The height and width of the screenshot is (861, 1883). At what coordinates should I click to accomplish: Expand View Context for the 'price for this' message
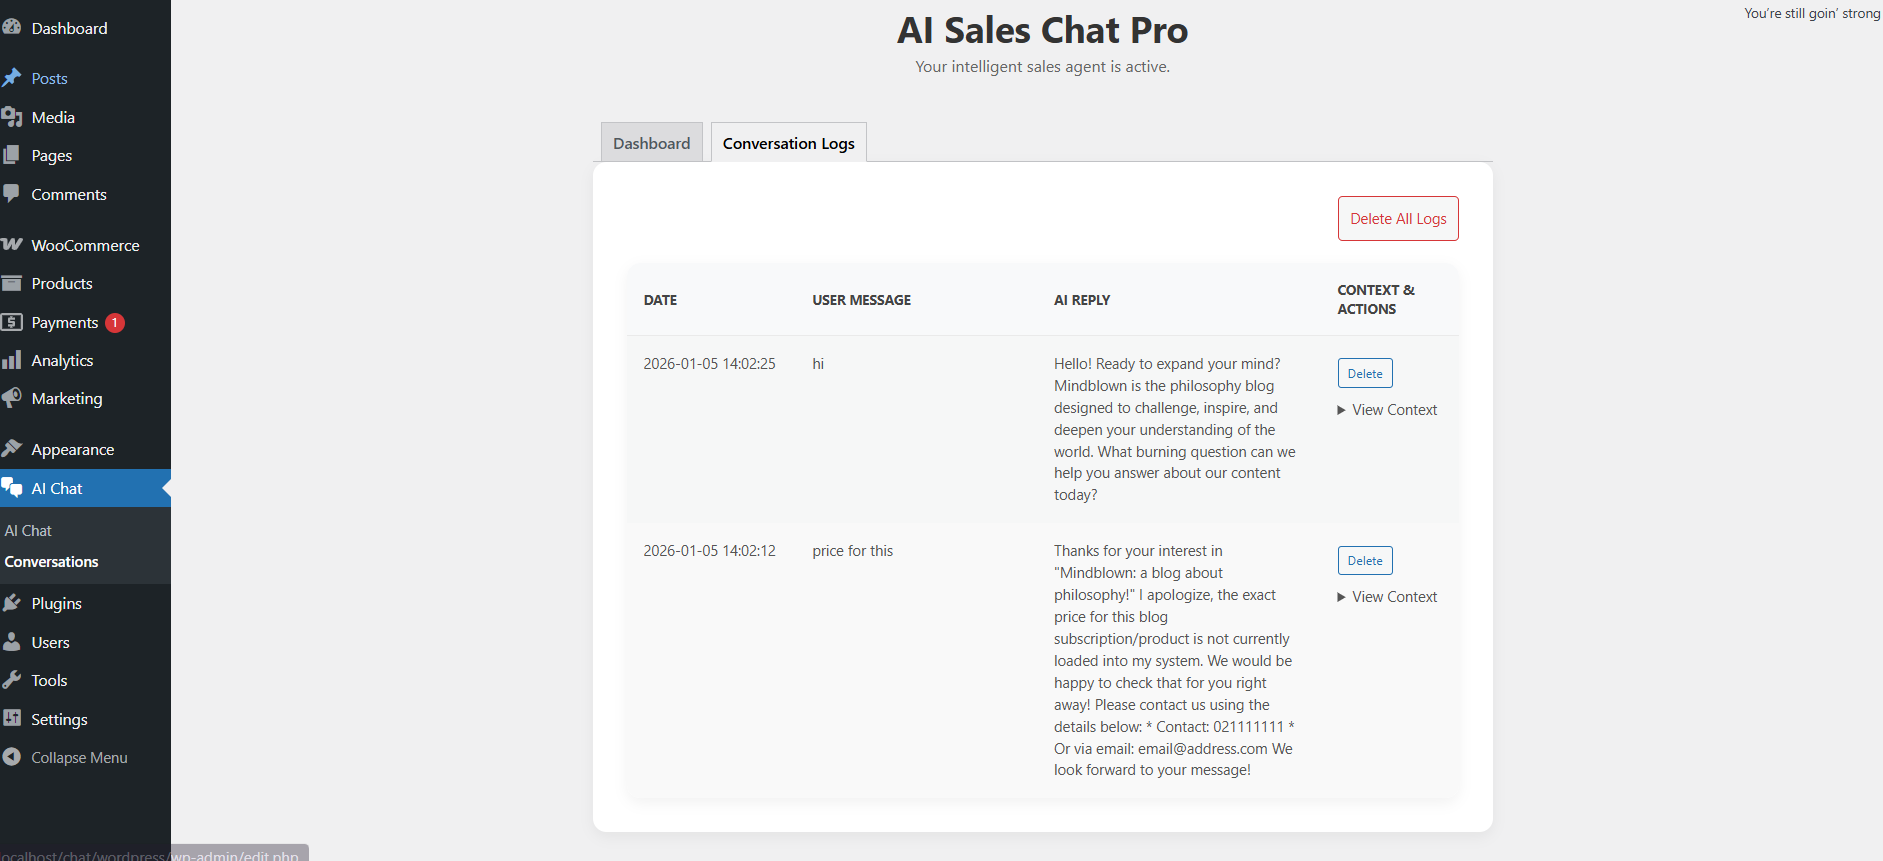[1387, 596]
